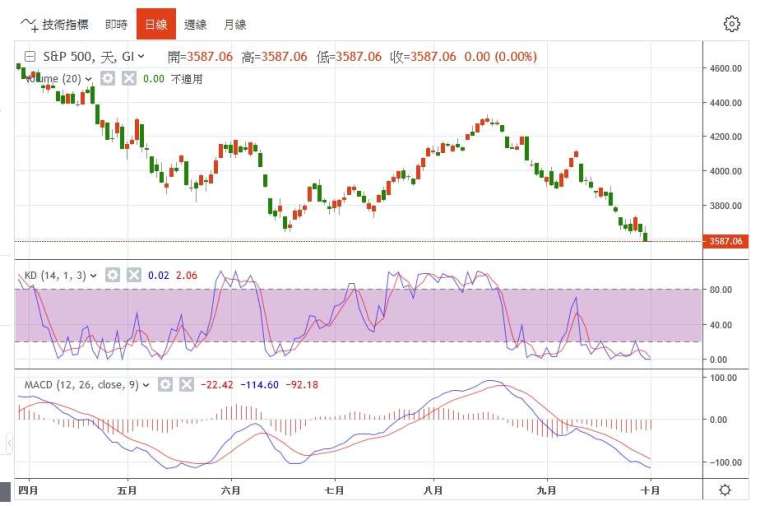Select the 日線 daily chart tab
760x506 pixels.
tap(156, 24)
